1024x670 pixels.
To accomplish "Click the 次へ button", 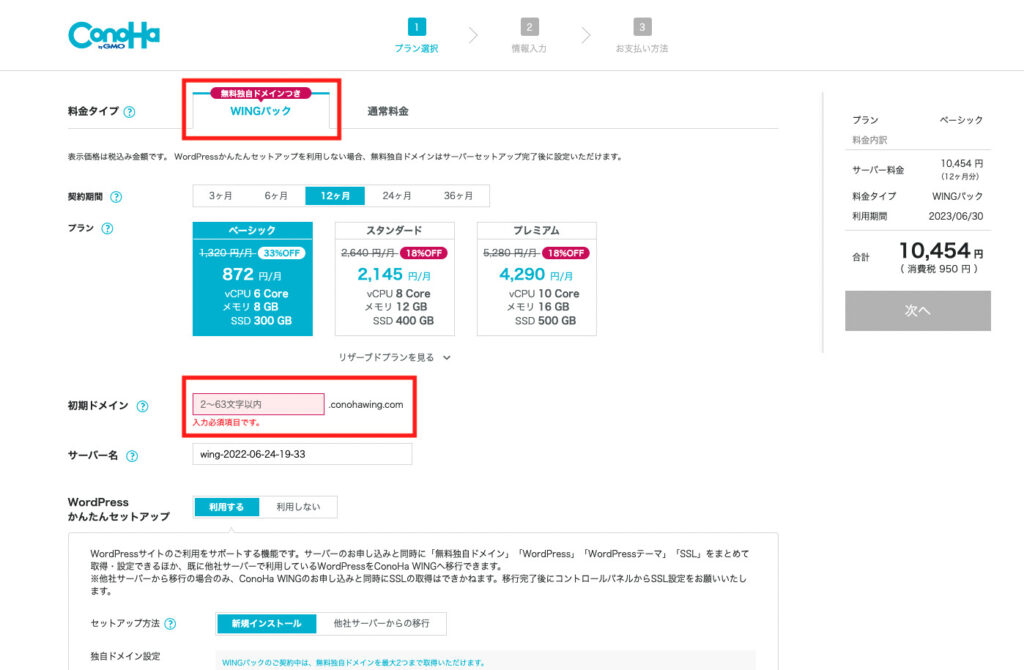I will (x=918, y=311).
